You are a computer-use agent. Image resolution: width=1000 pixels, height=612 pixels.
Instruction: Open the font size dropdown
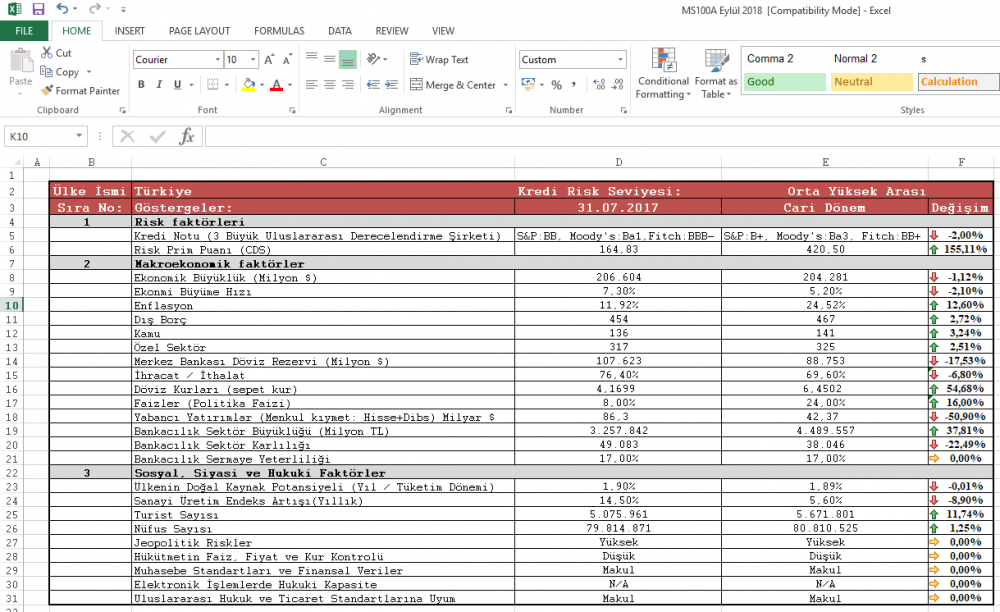[x=253, y=59]
